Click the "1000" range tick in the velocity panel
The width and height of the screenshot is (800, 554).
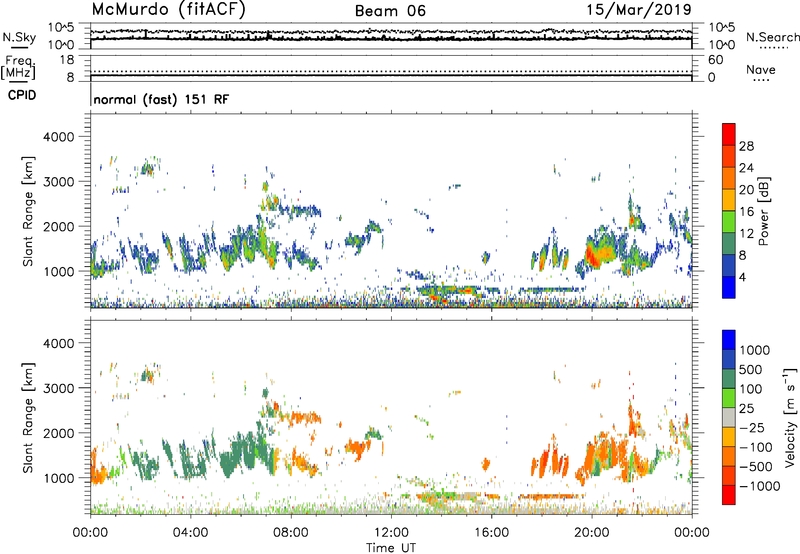pos(59,478)
